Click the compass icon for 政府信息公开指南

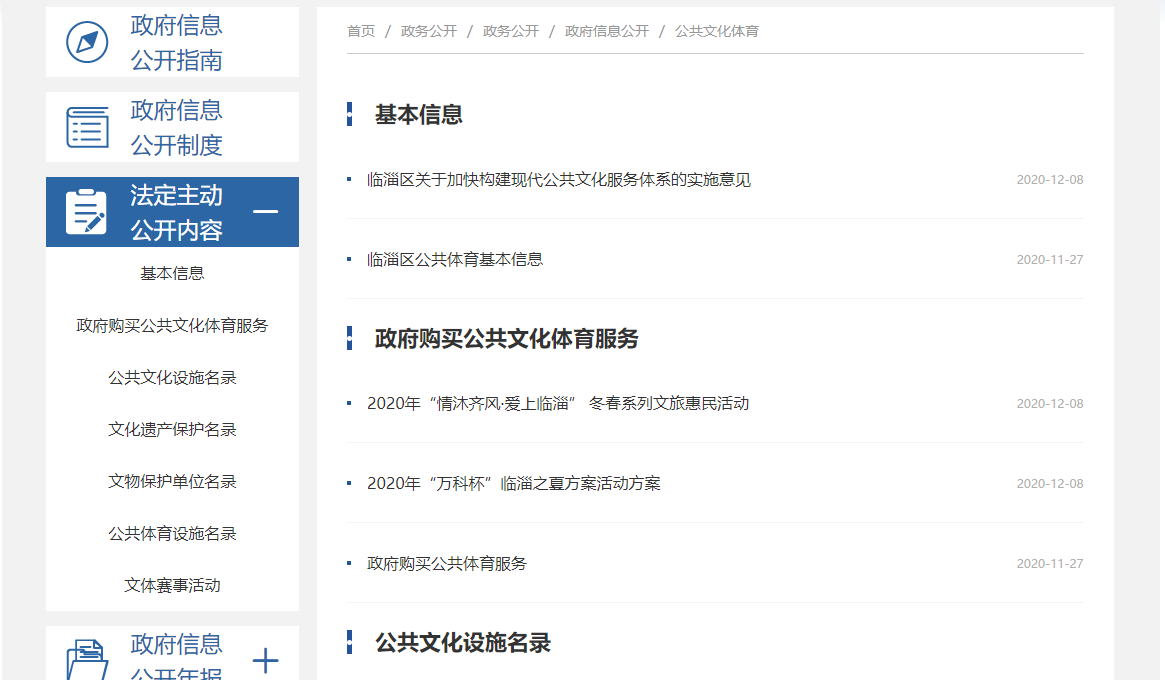[x=87, y=42]
